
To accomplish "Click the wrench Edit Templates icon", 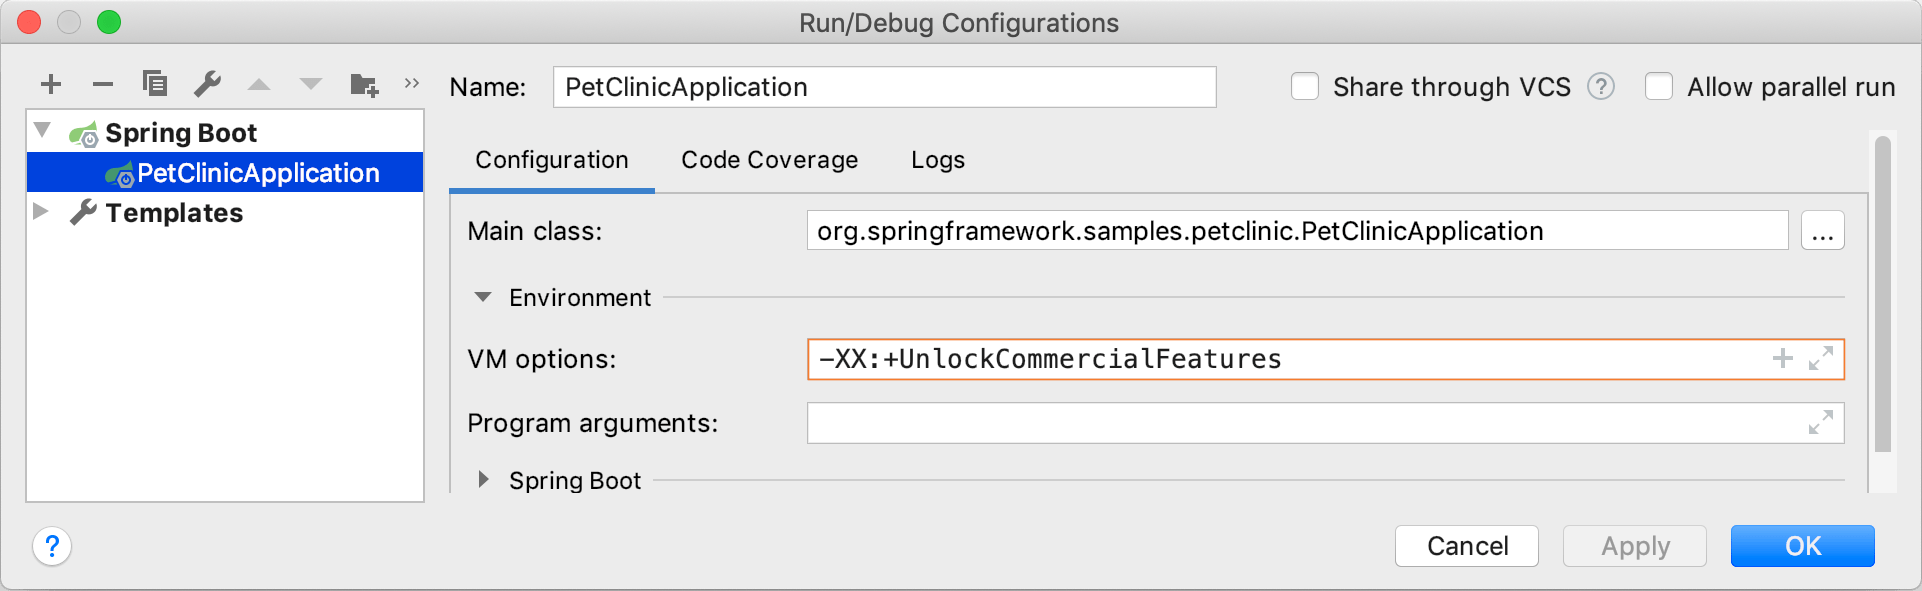I will [208, 84].
